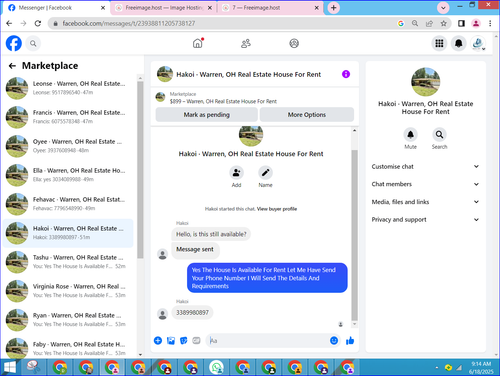
Task: Open the Chrome three-dot menu
Action: click(x=490, y=23)
